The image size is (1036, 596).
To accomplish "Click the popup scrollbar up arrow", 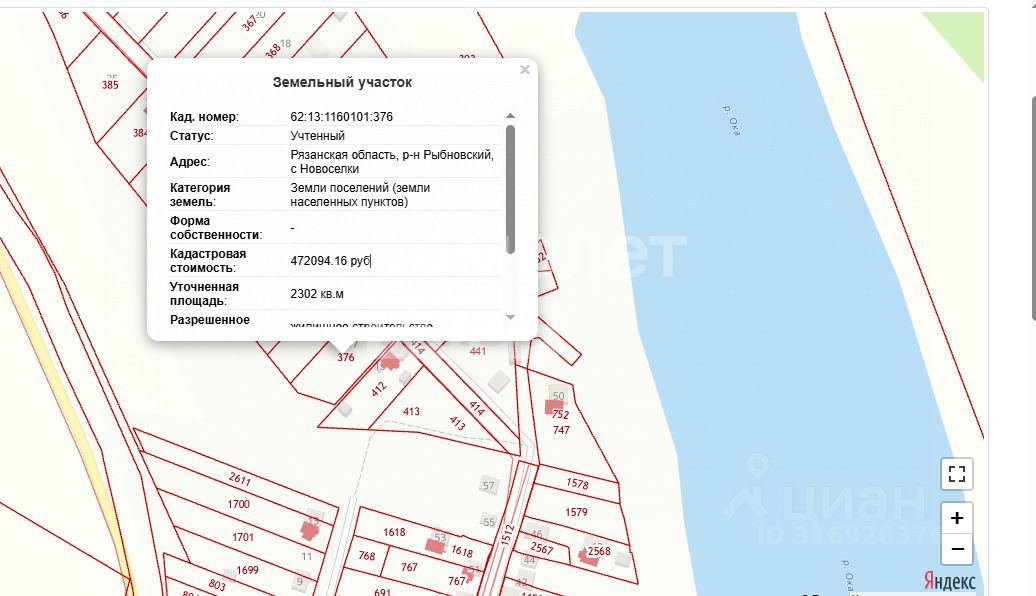I will 510,116.
